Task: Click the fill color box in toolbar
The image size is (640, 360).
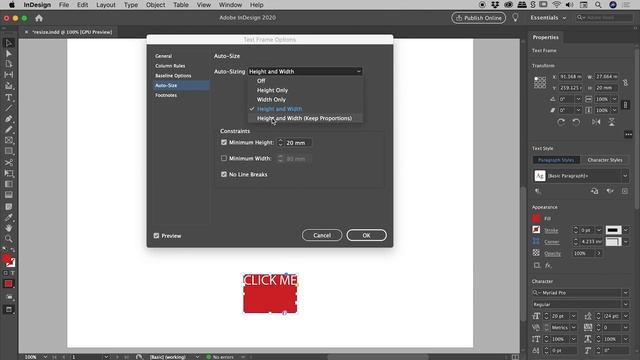Action: [7, 259]
